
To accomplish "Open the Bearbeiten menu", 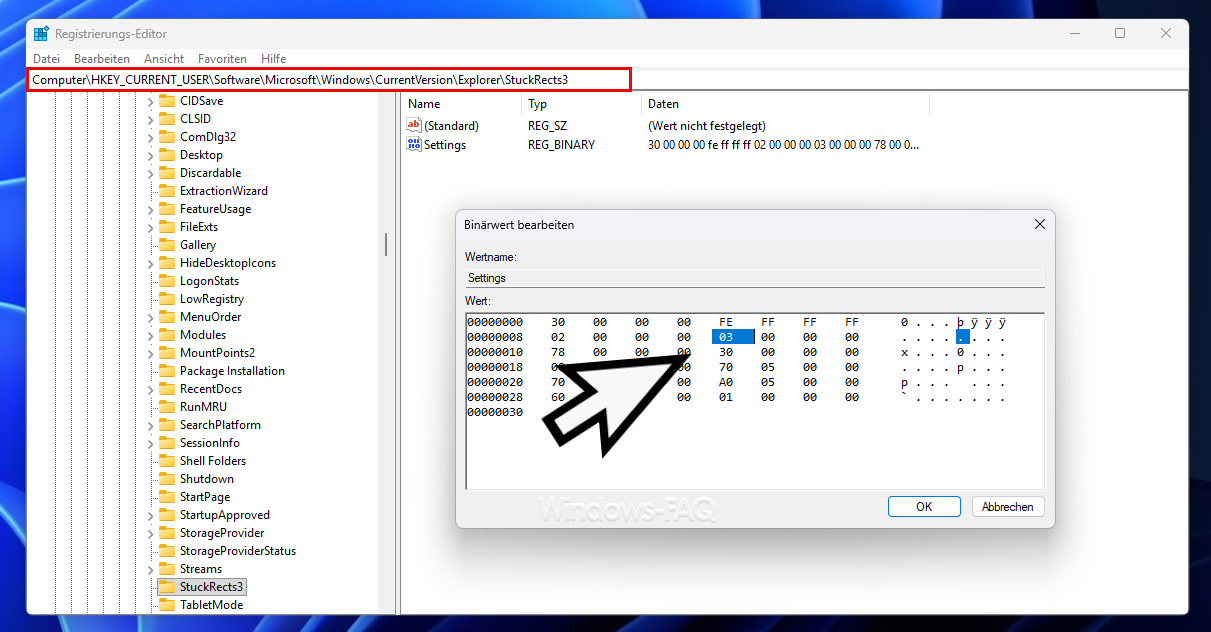I will pos(101,59).
